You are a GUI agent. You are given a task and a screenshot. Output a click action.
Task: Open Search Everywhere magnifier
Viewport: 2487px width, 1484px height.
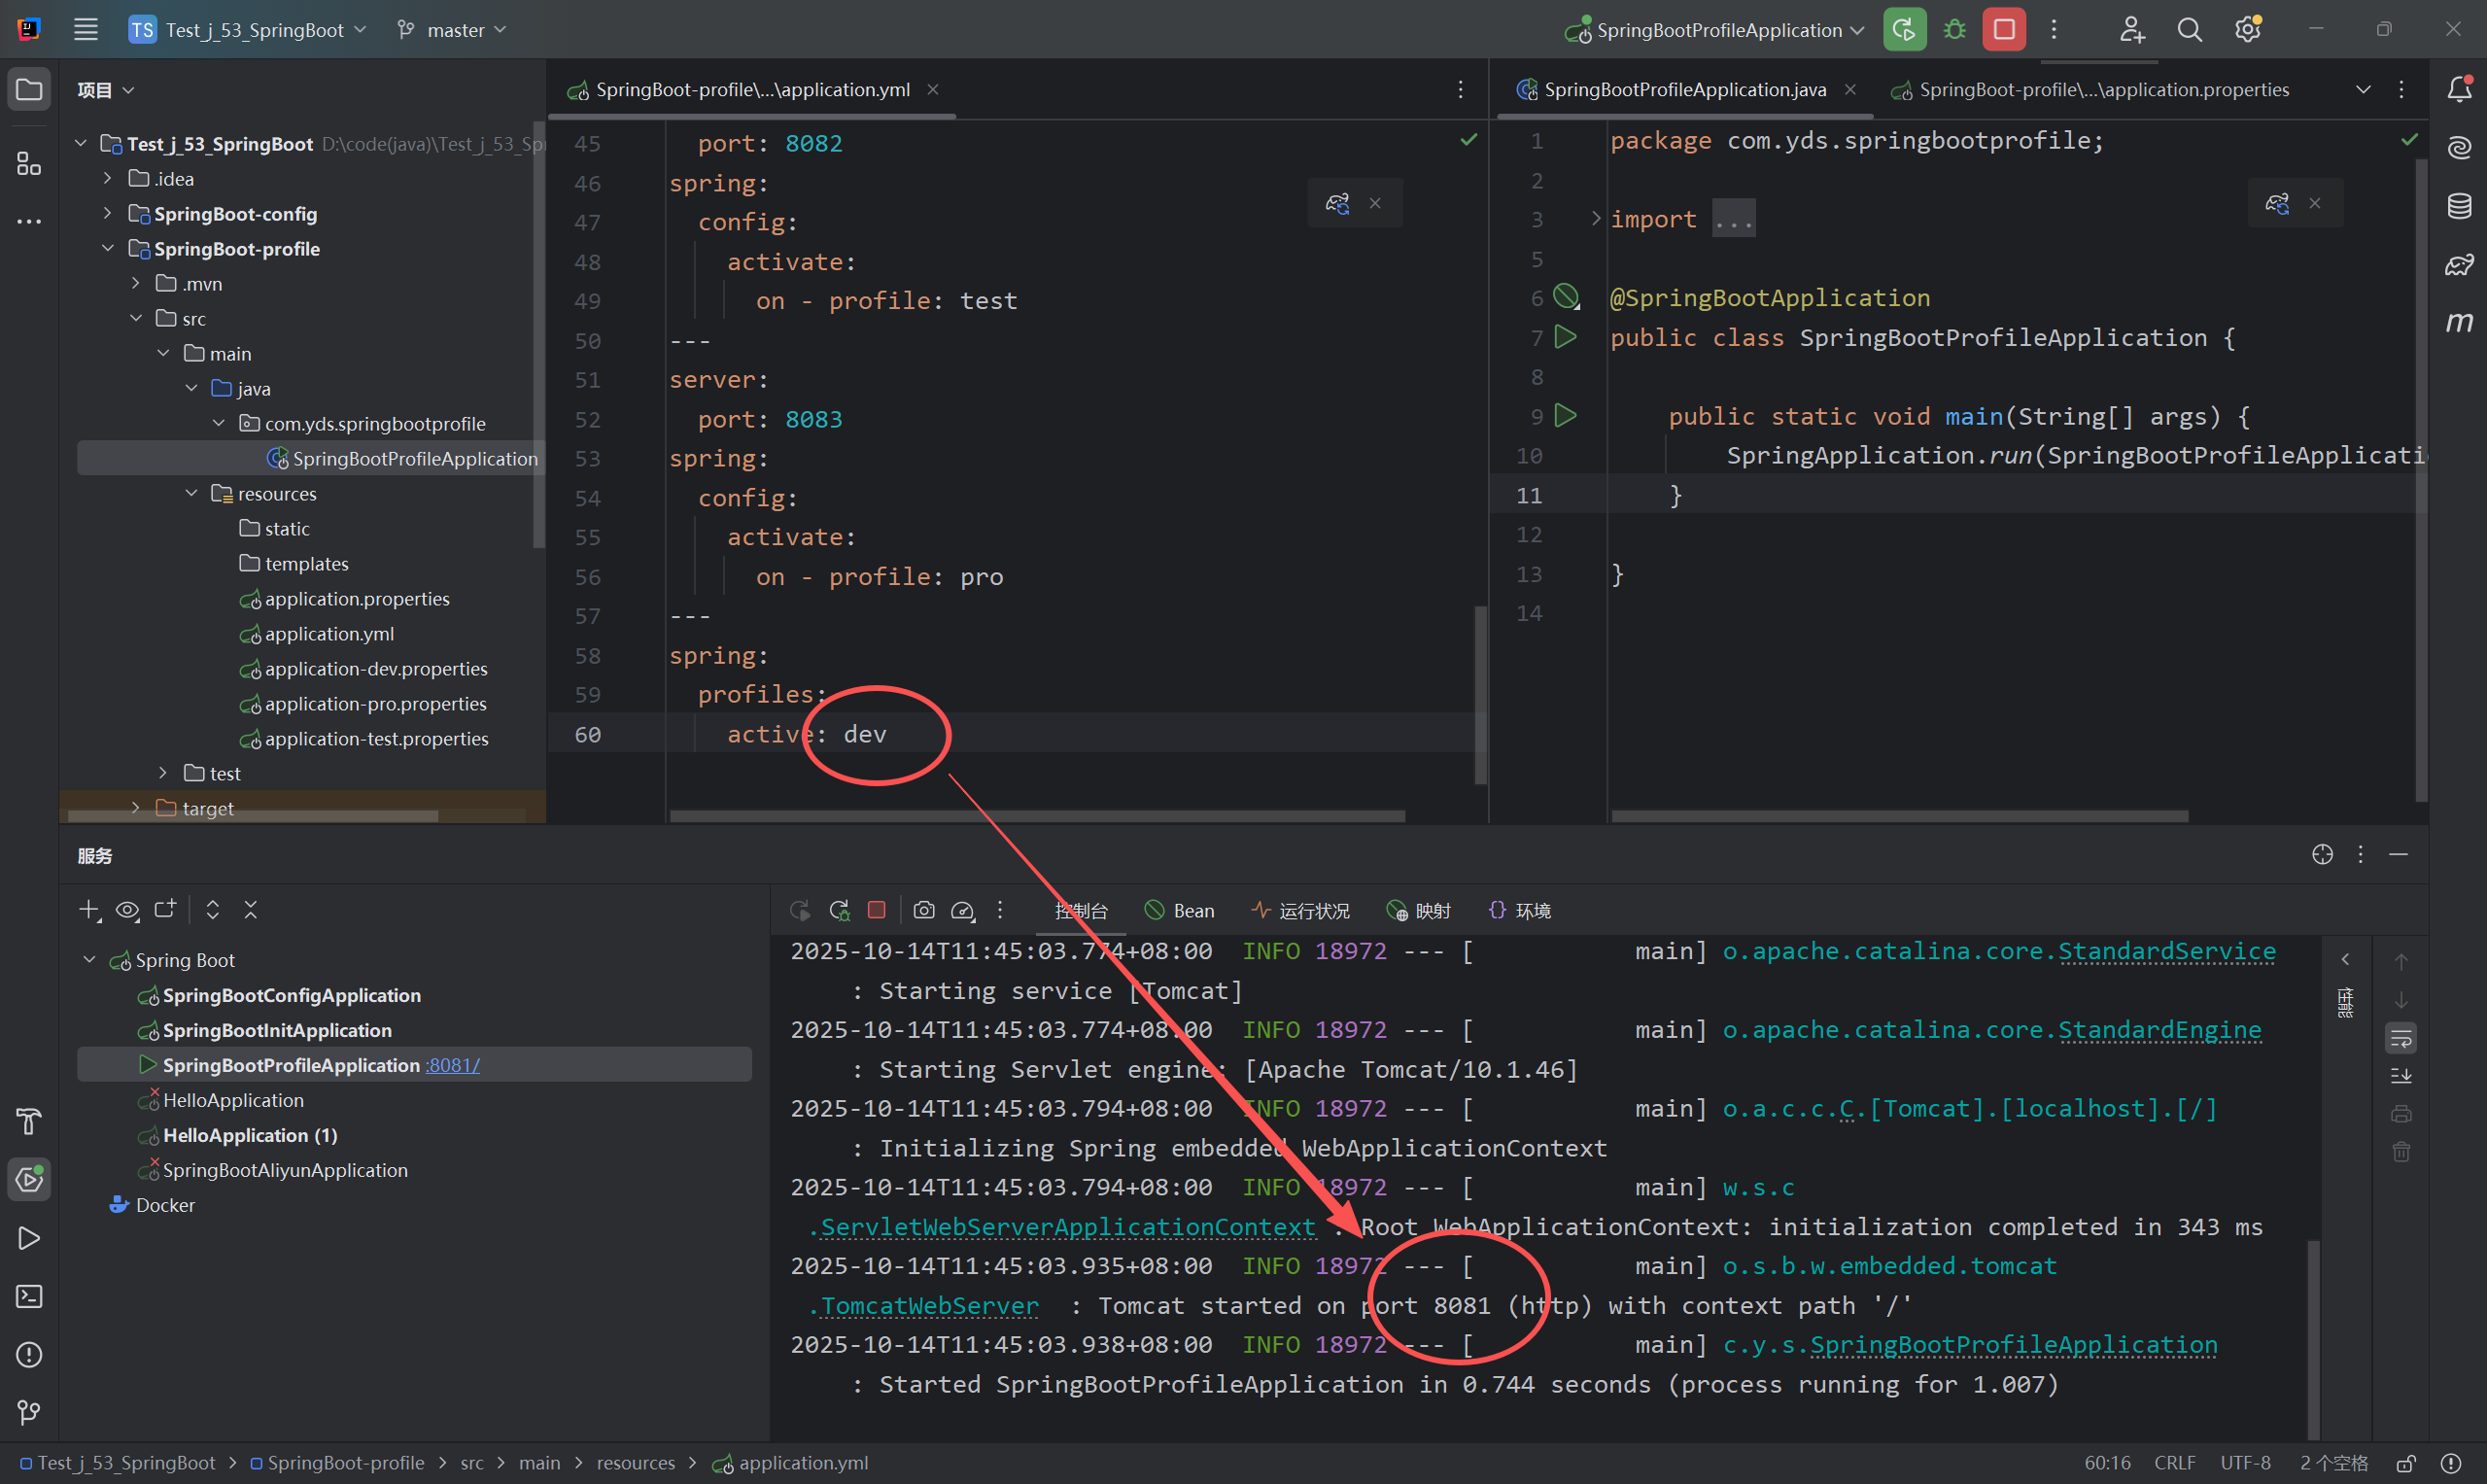pos(2190,30)
